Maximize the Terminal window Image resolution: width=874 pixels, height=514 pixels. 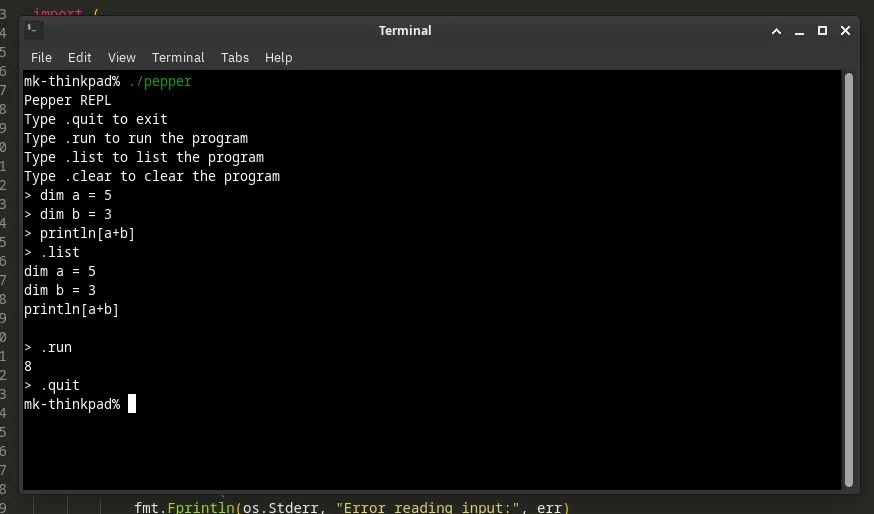822,31
